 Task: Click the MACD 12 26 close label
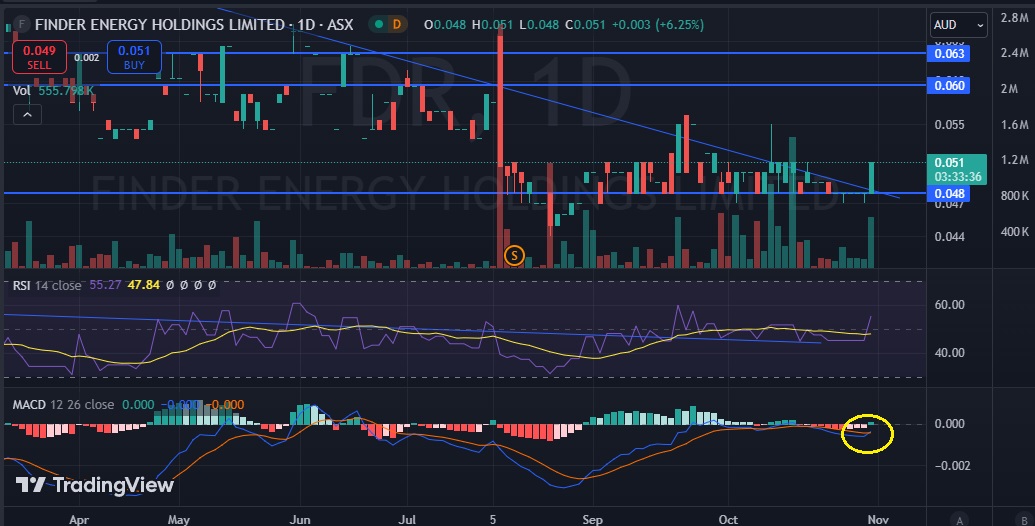[63, 405]
